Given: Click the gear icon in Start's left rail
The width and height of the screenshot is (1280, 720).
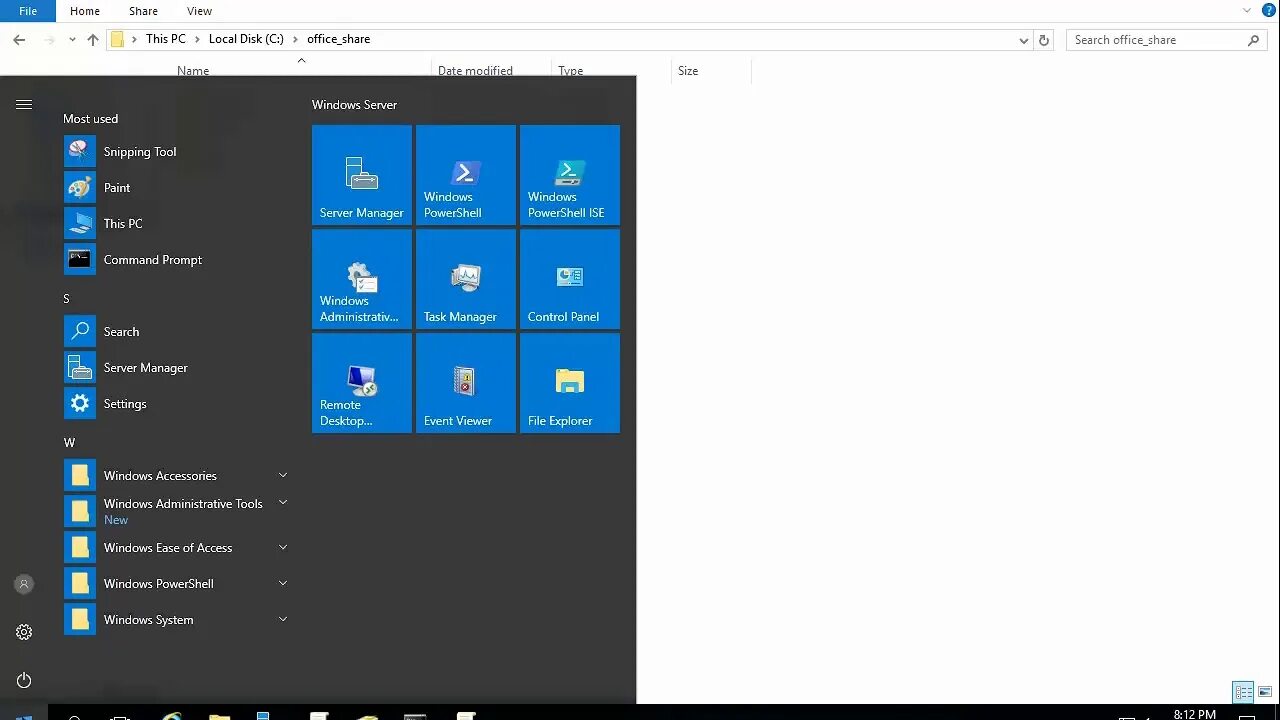Looking at the screenshot, I should 24,632.
